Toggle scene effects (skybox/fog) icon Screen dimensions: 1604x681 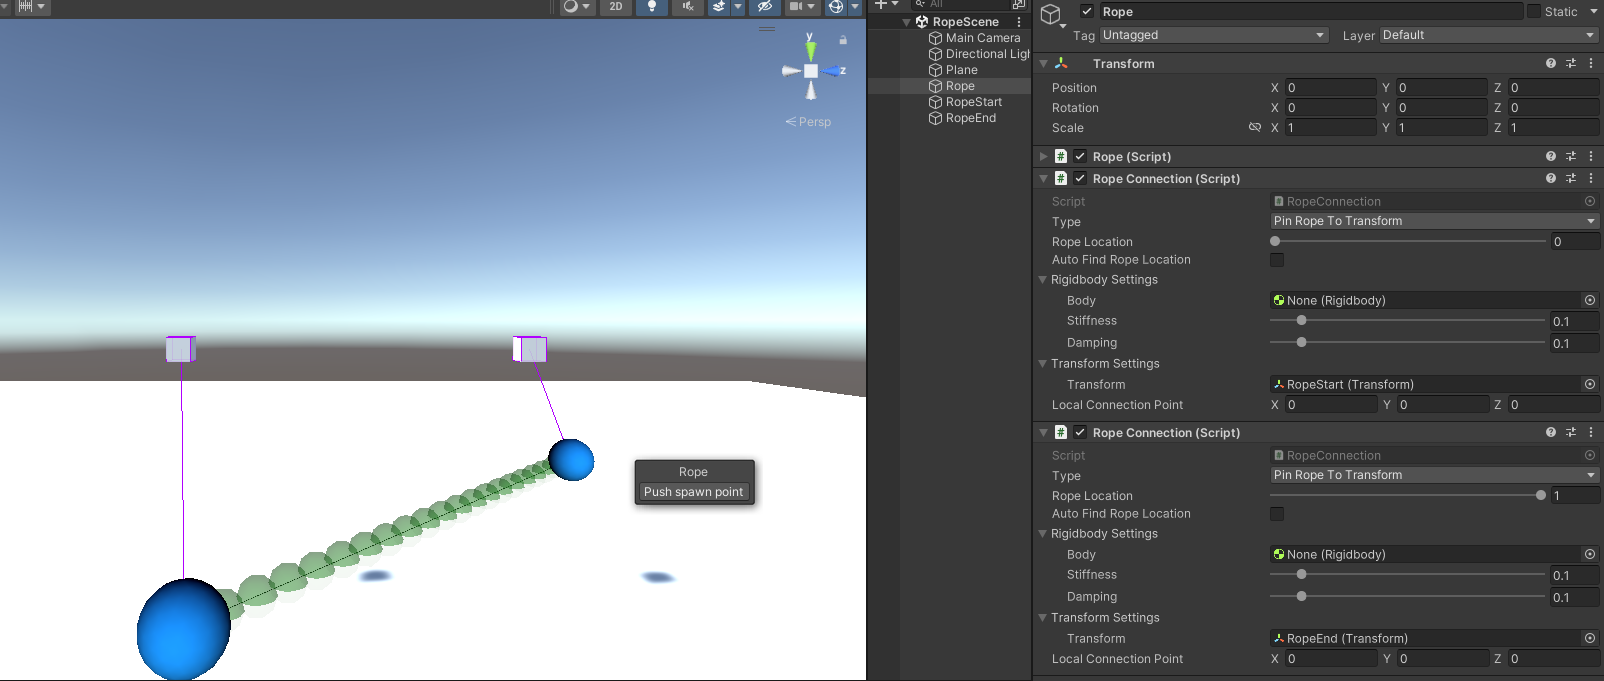(719, 7)
